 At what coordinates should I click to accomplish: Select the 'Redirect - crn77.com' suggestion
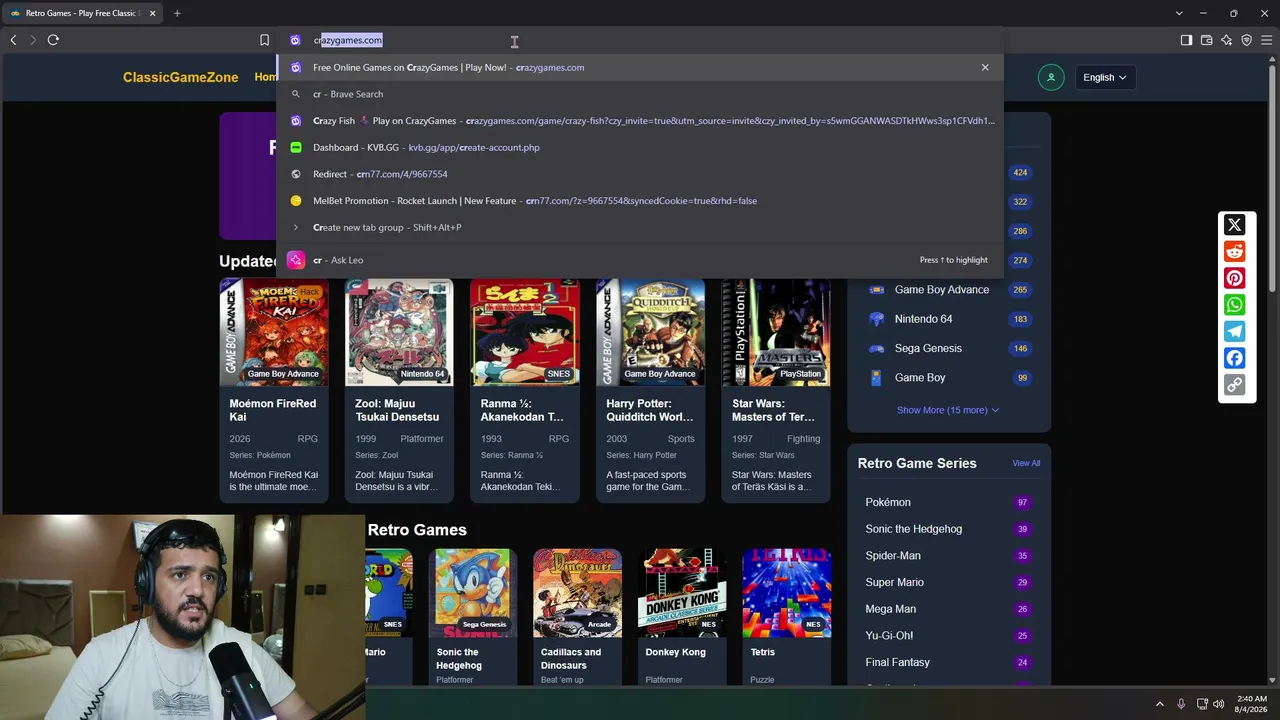640,174
